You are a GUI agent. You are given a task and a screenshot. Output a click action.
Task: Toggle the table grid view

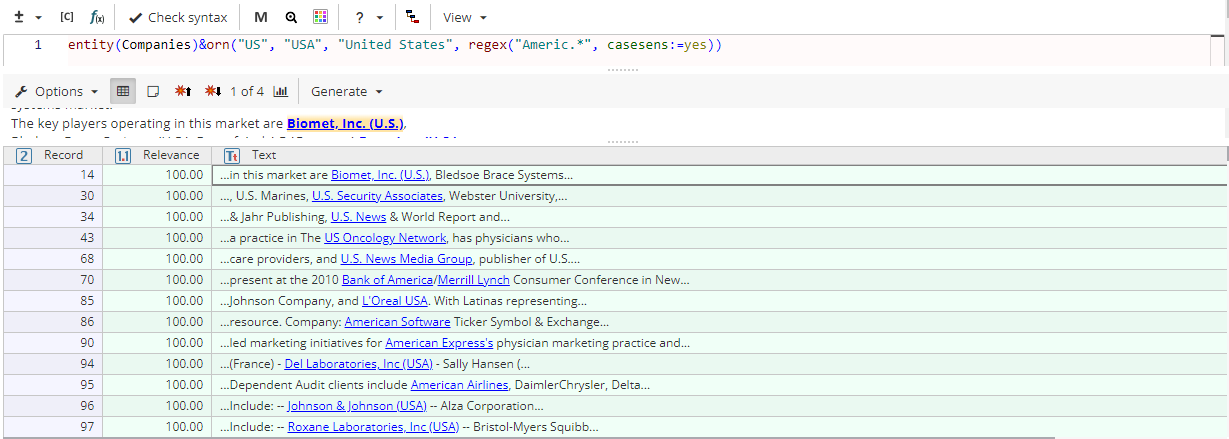pyautogui.click(x=123, y=91)
